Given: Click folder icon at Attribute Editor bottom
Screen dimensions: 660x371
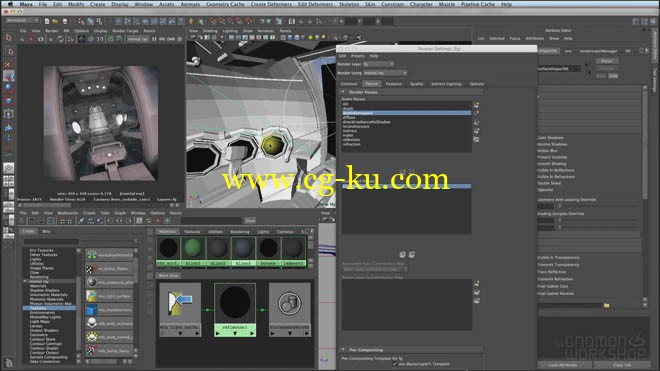Looking at the screenshot, I should 607,305.
